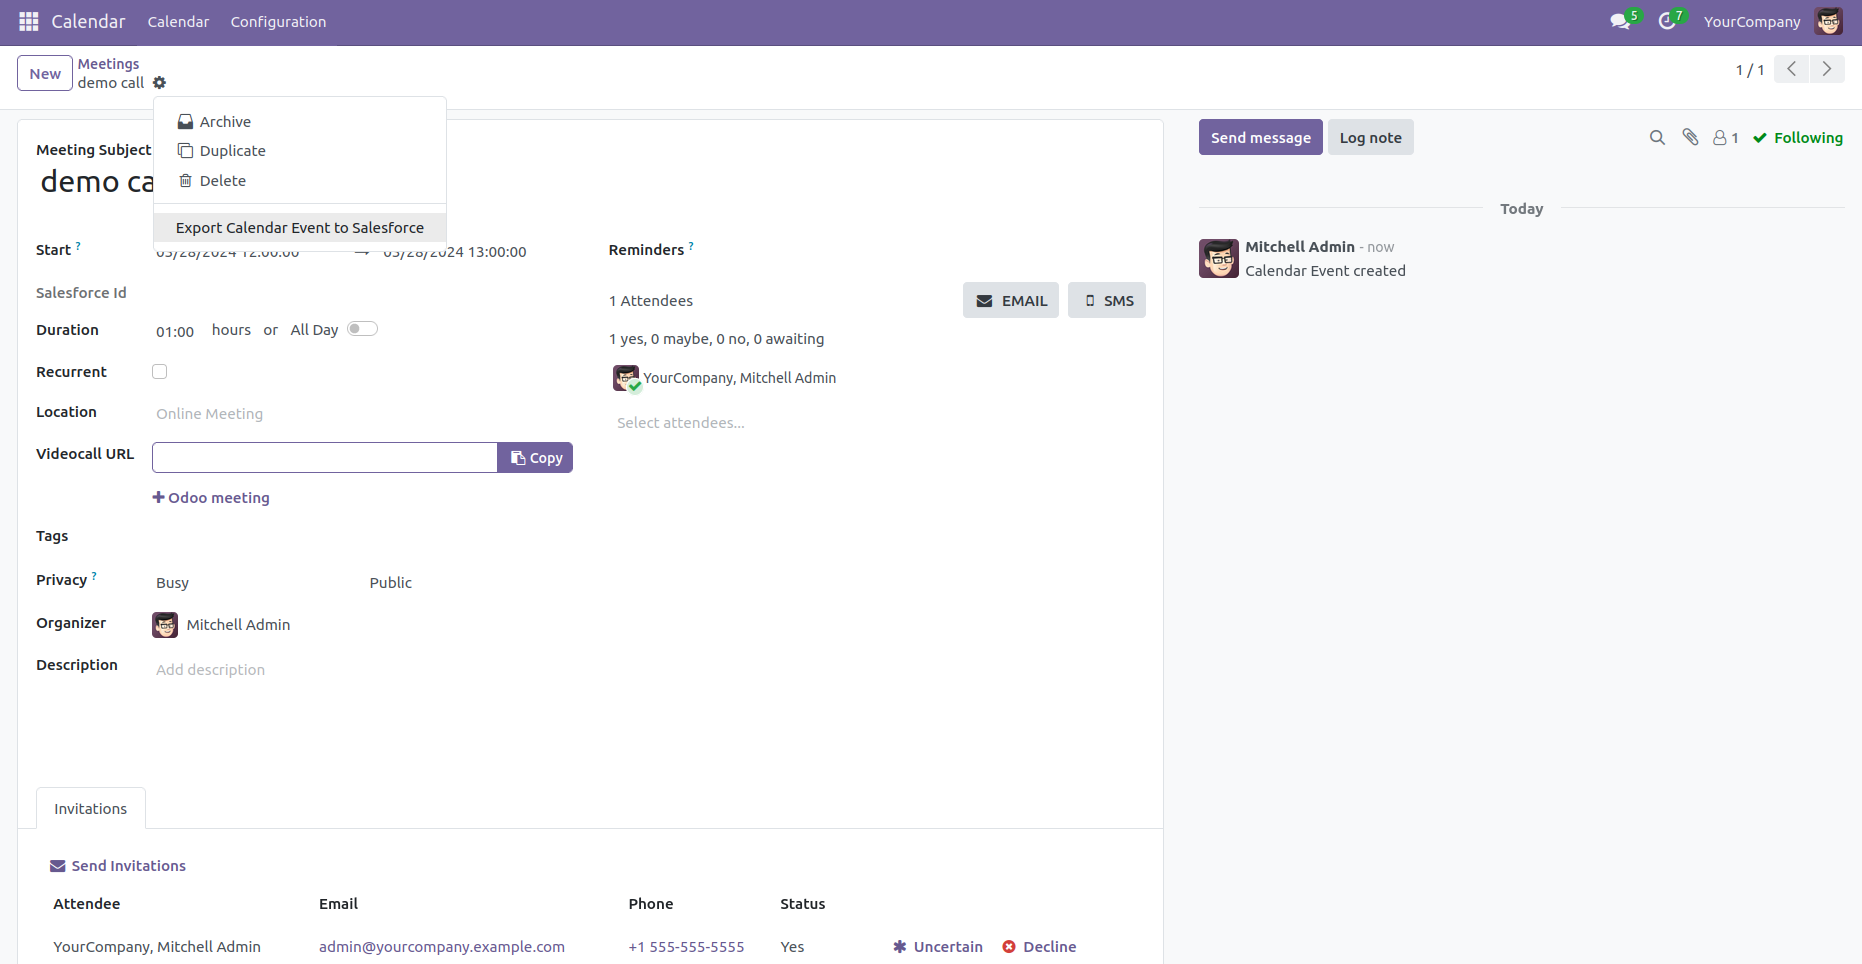Click Log note button
Image resolution: width=1862 pixels, height=964 pixels.
(x=1370, y=138)
